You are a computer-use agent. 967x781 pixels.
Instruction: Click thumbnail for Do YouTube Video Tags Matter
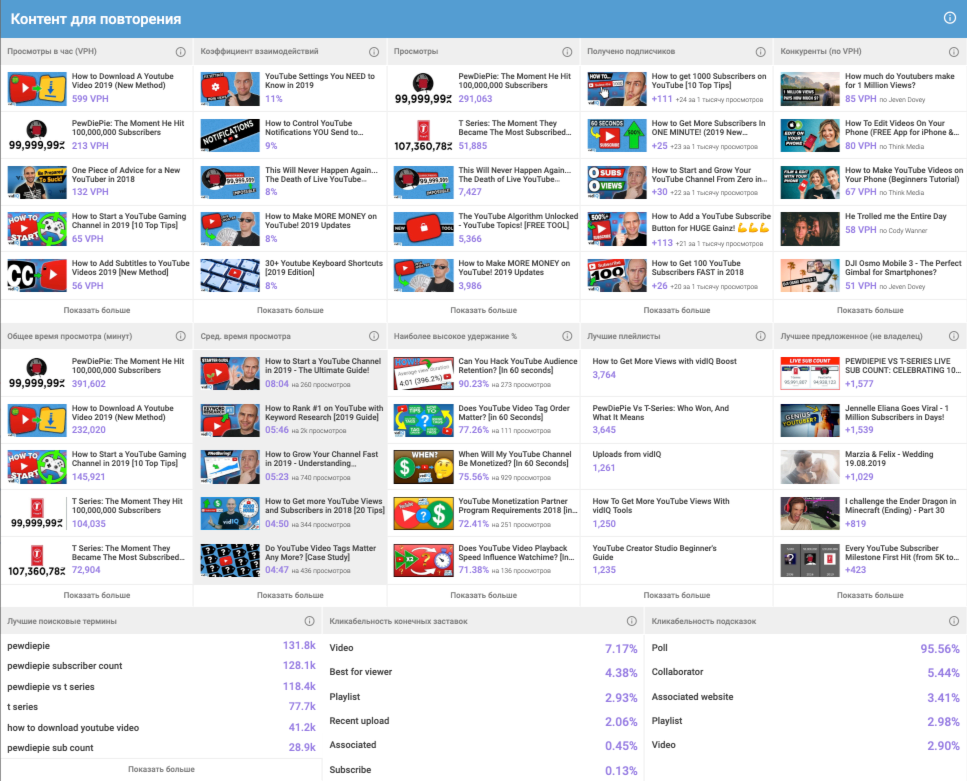(230, 560)
